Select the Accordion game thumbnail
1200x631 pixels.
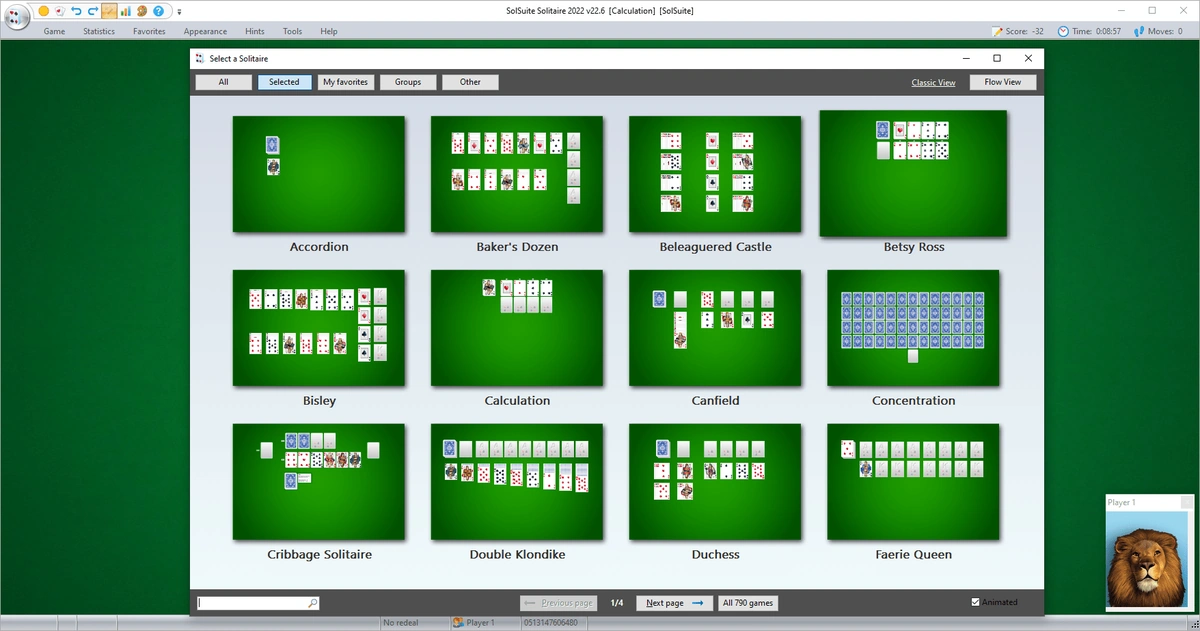pos(319,174)
